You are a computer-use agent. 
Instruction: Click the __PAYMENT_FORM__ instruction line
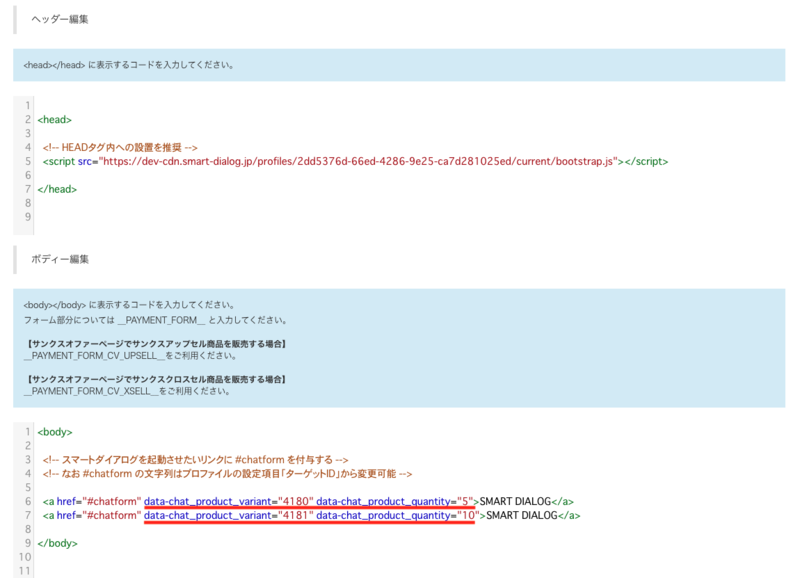point(156,320)
